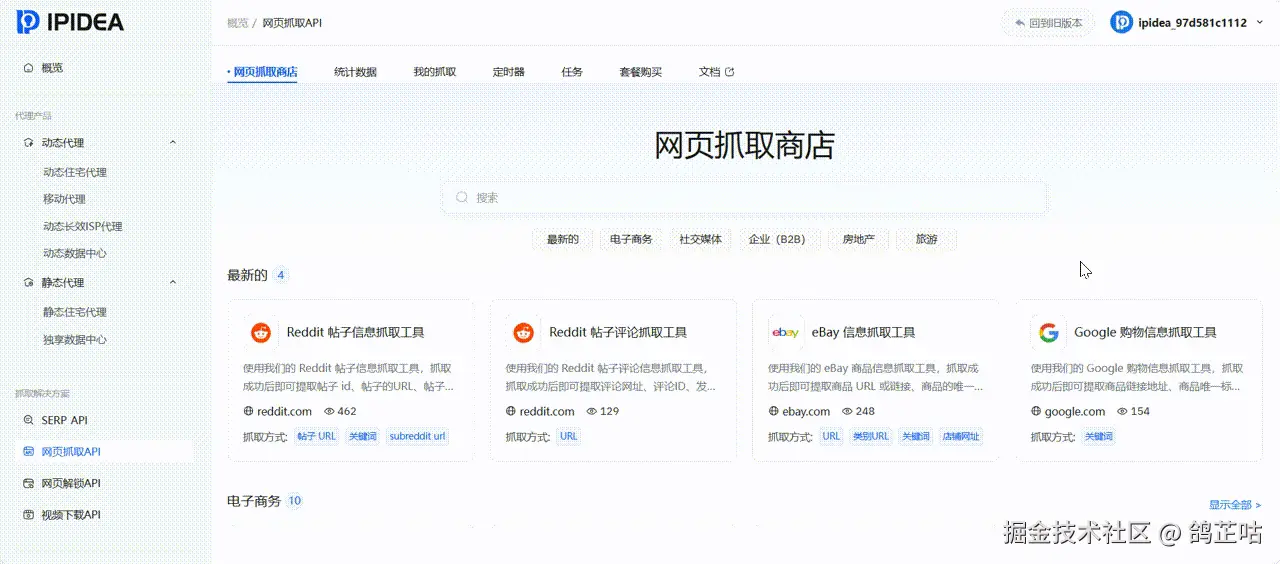Click the Reddit icon on 帖子信息抓取工具 card
Image resolution: width=1280 pixels, height=564 pixels.
click(261, 332)
